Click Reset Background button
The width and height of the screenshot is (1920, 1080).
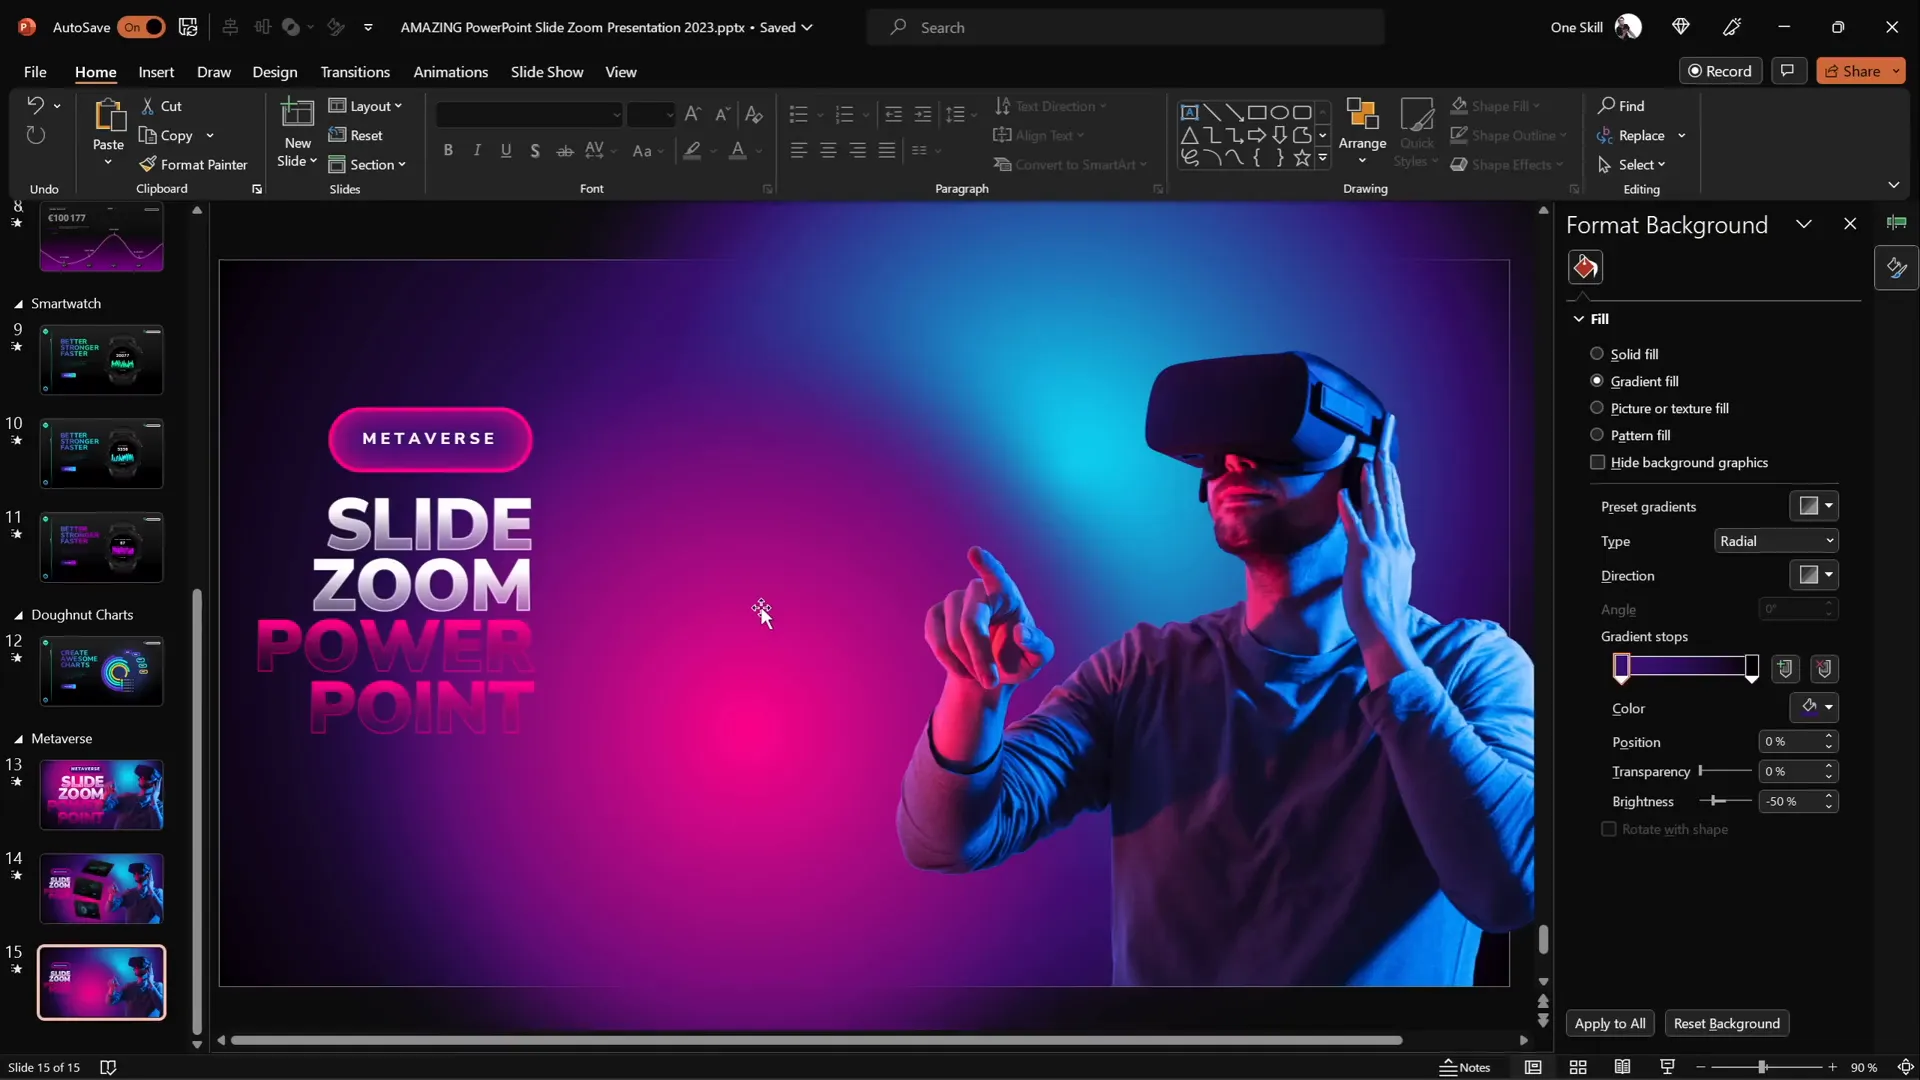1726,1023
